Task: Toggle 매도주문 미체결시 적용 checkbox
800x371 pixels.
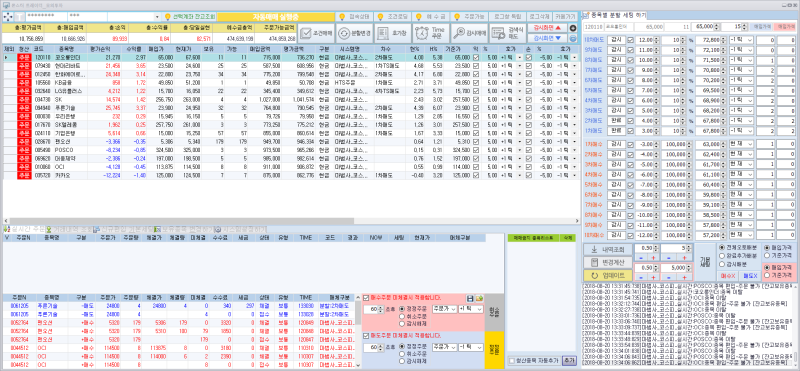Action: pyautogui.click(x=366, y=336)
